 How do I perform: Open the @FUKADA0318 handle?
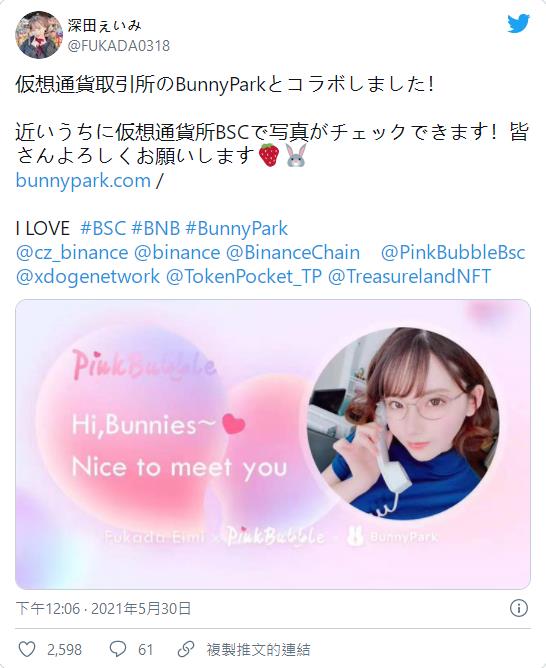pos(119,46)
